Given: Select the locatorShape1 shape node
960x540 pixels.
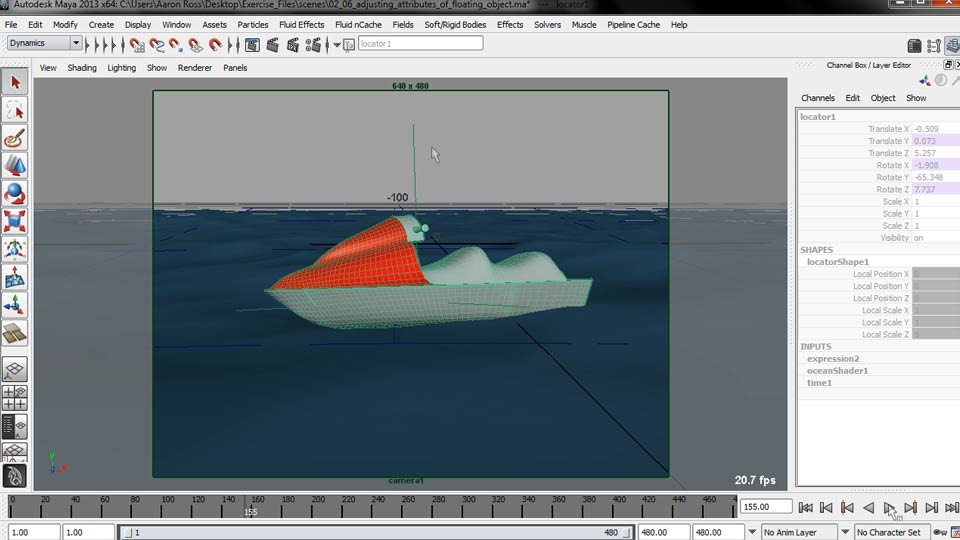Looking at the screenshot, I should coord(838,261).
